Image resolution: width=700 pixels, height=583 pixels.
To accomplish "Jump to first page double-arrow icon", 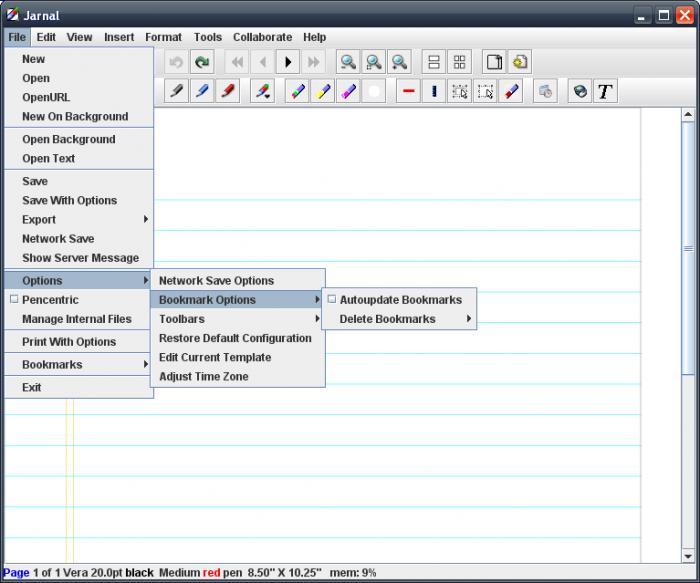I will (x=237, y=62).
